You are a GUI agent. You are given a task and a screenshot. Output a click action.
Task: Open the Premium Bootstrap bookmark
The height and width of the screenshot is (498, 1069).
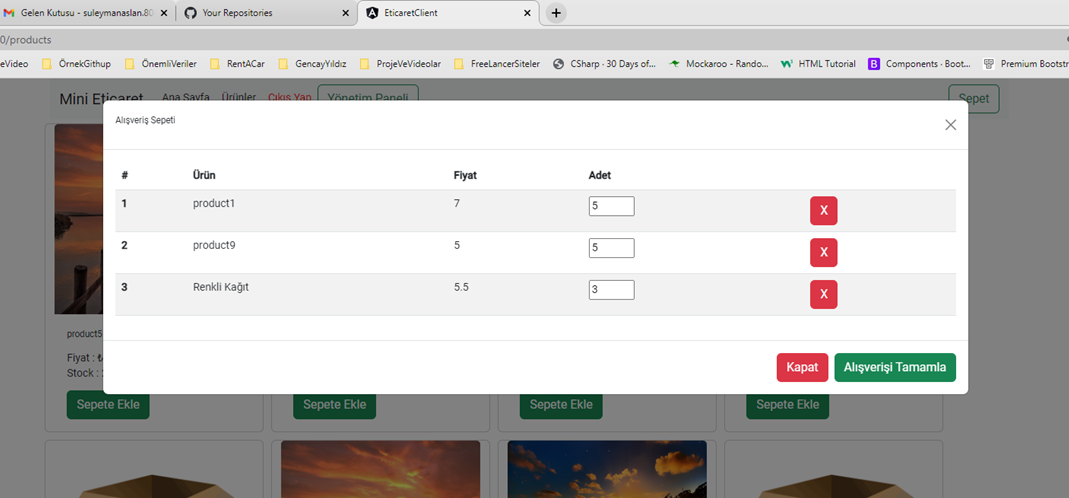[x=1026, y=64]
